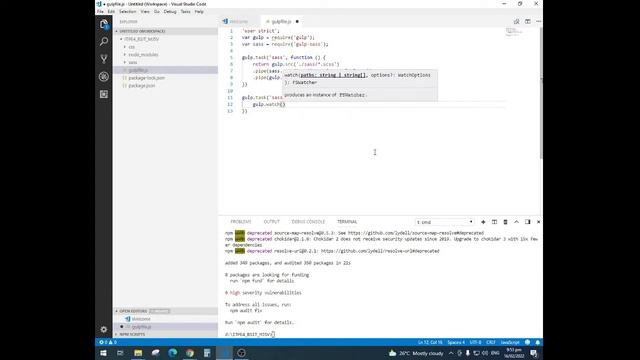
Task: Open the Go menu
Action: 157,11
